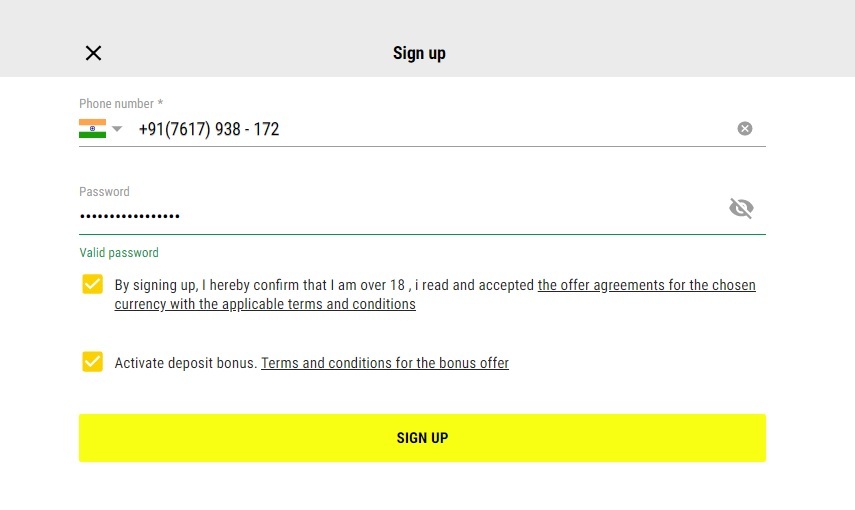Click the green "Valid password" message

tap(119, 253)
